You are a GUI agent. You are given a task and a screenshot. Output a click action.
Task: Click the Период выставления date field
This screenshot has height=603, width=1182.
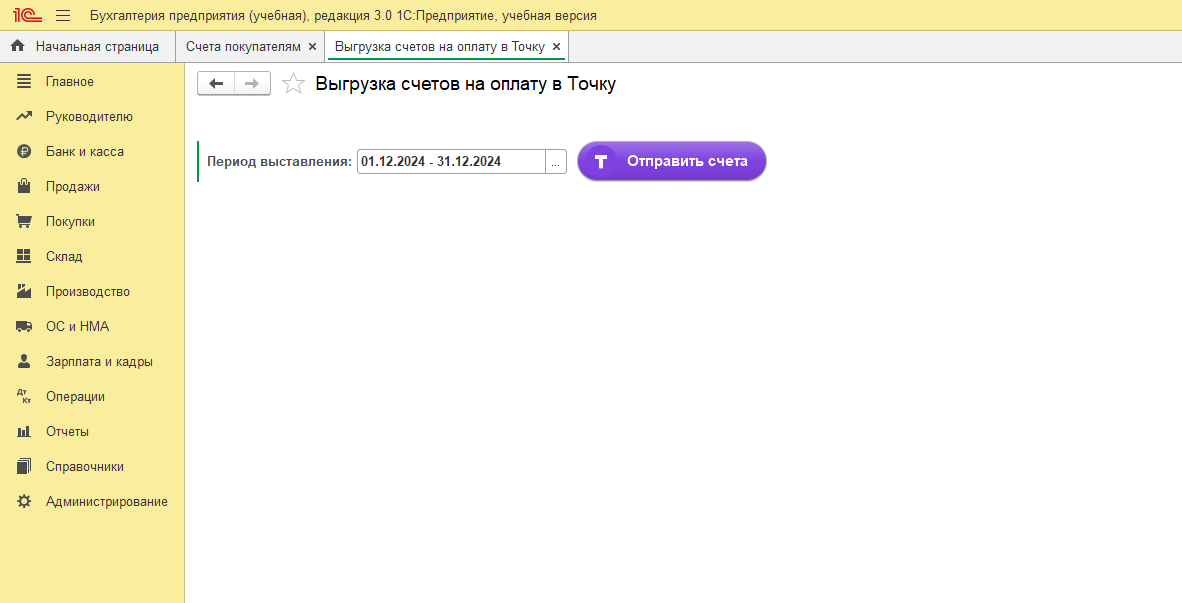[450, 161]
